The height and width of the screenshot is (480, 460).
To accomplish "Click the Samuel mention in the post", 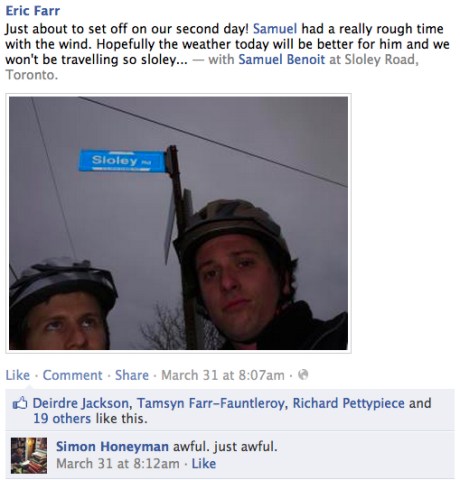I will pyautogui.click(x=275, y=29).
